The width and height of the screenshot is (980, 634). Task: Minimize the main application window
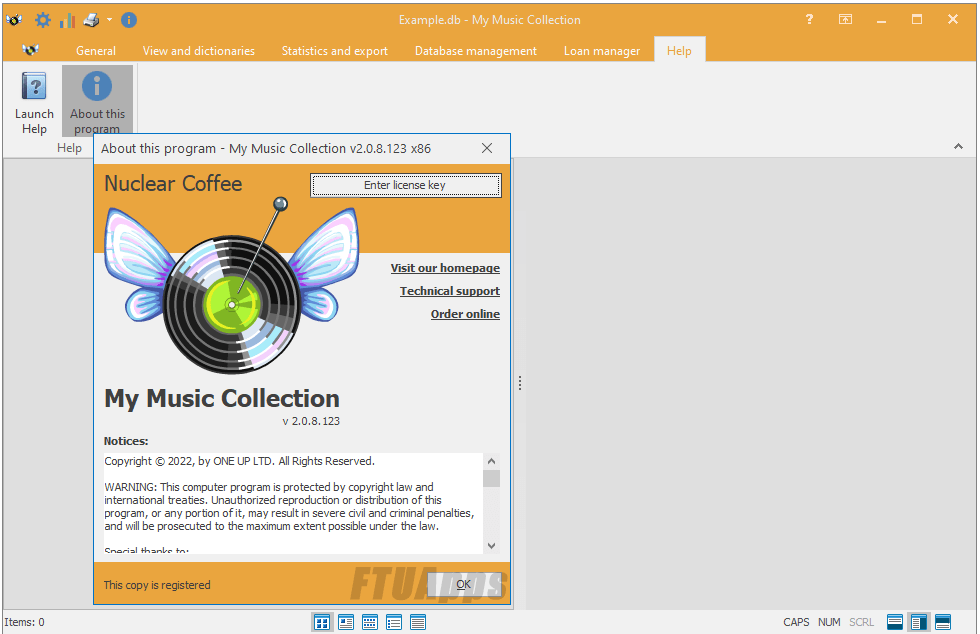881,20
